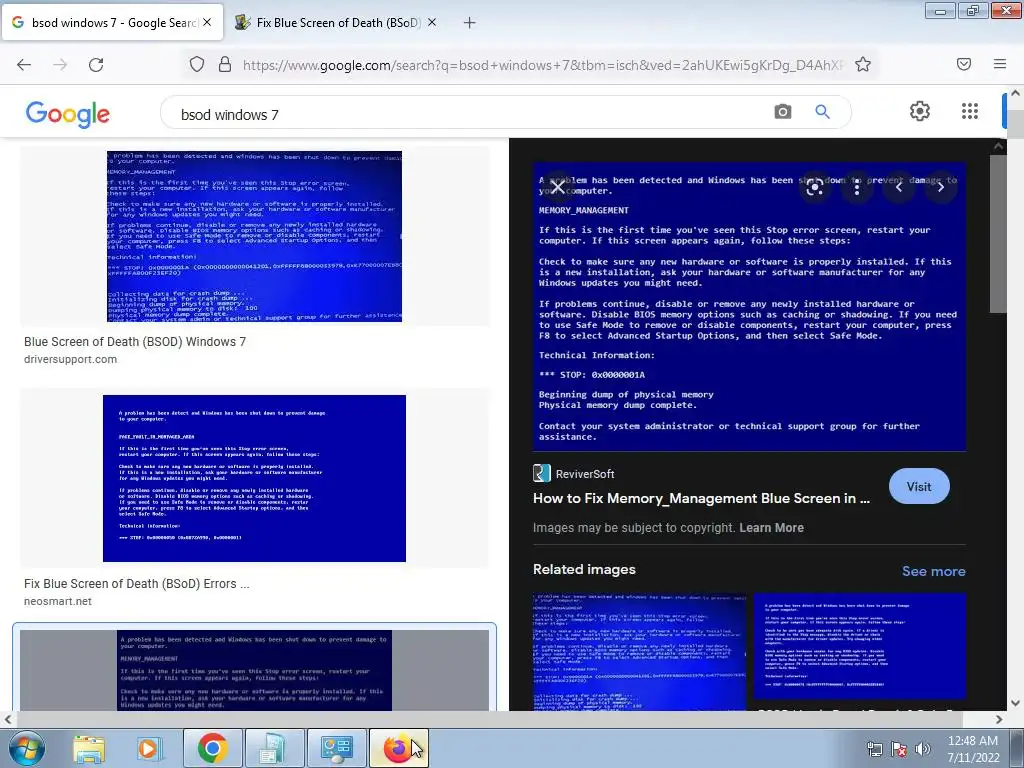Click the Google logo
The image size is (1024, 768).
(68, 114)
